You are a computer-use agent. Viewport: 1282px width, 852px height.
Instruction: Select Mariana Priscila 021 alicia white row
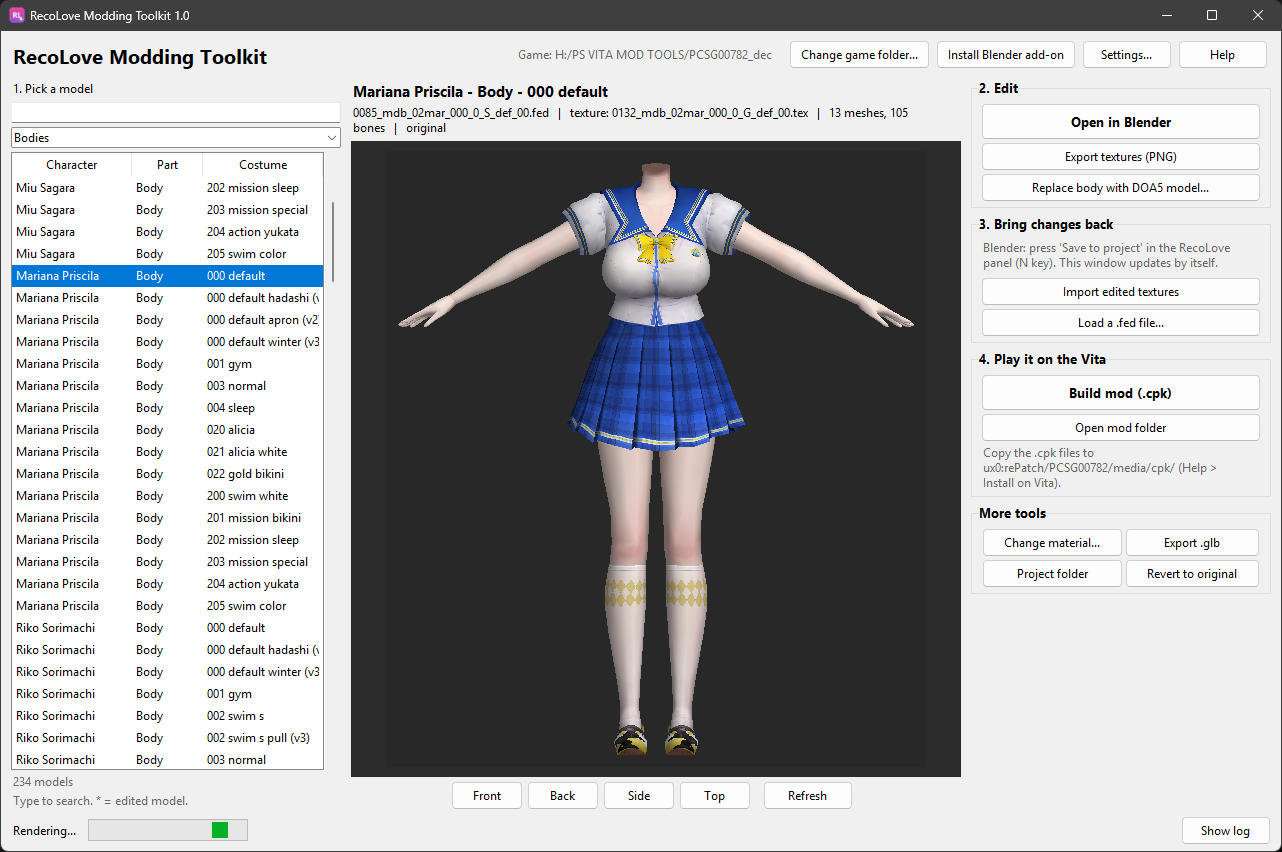(x=167, y=452)
